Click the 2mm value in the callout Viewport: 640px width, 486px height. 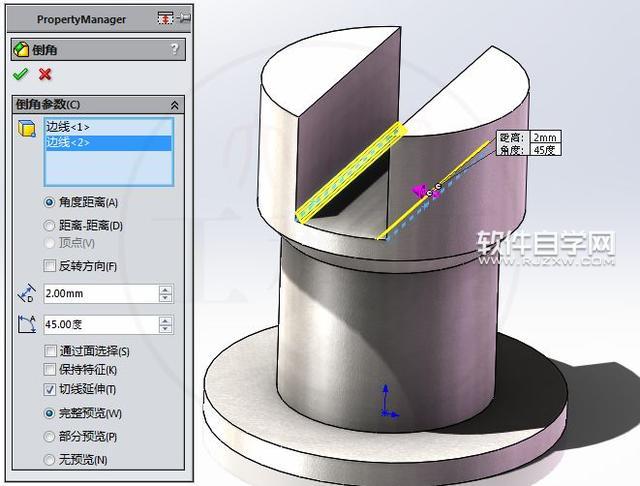pos(545,138)
